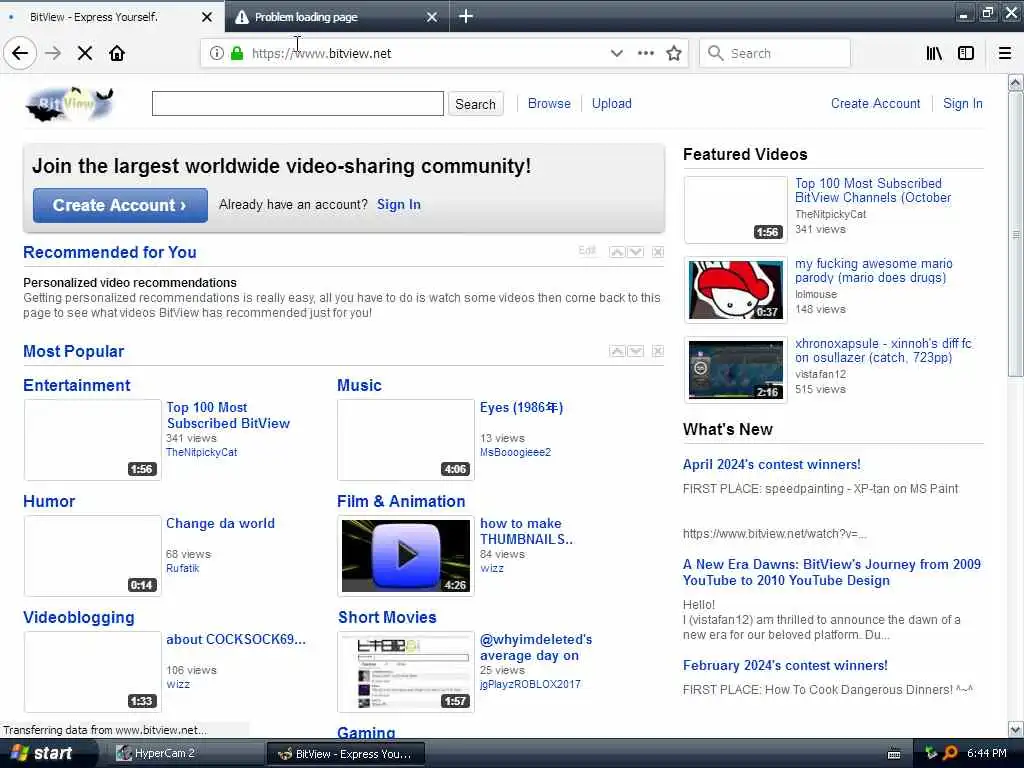The image size is (1024, 768).
Task: Open February 2024's contest winners post
Action: [x=785, y=665]
